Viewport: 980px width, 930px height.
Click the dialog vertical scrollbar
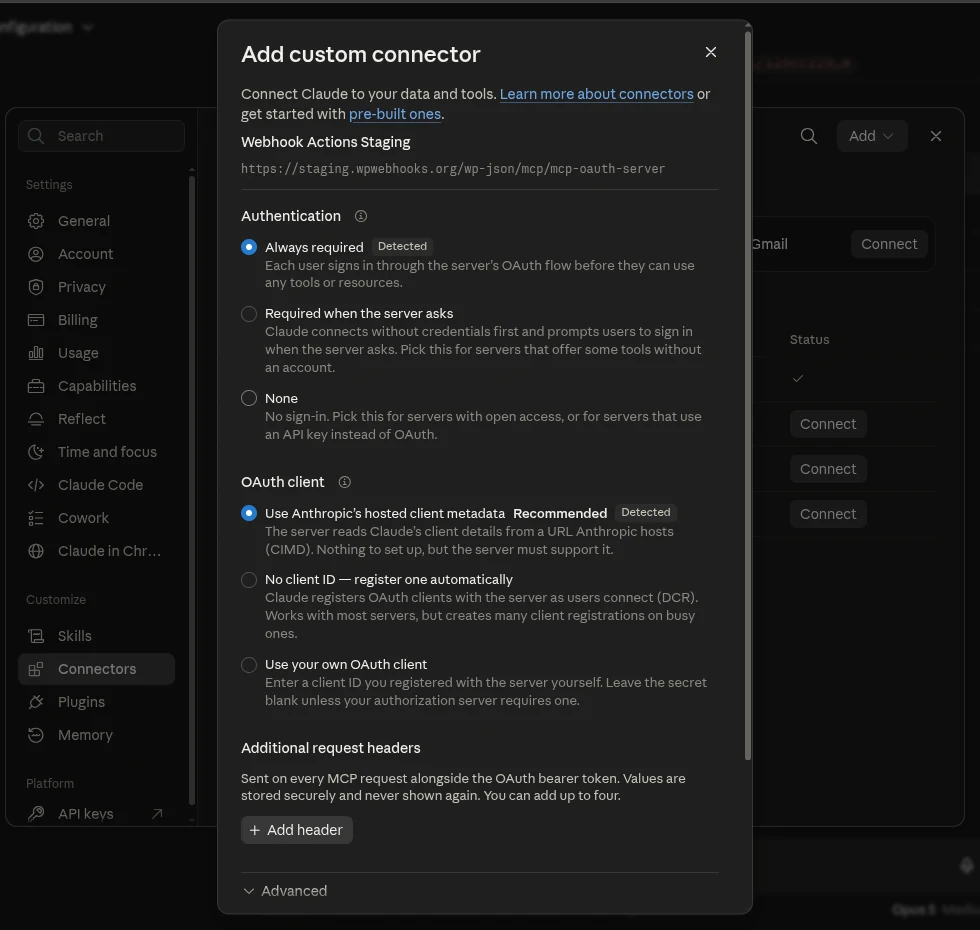click(x=748, y=396)
